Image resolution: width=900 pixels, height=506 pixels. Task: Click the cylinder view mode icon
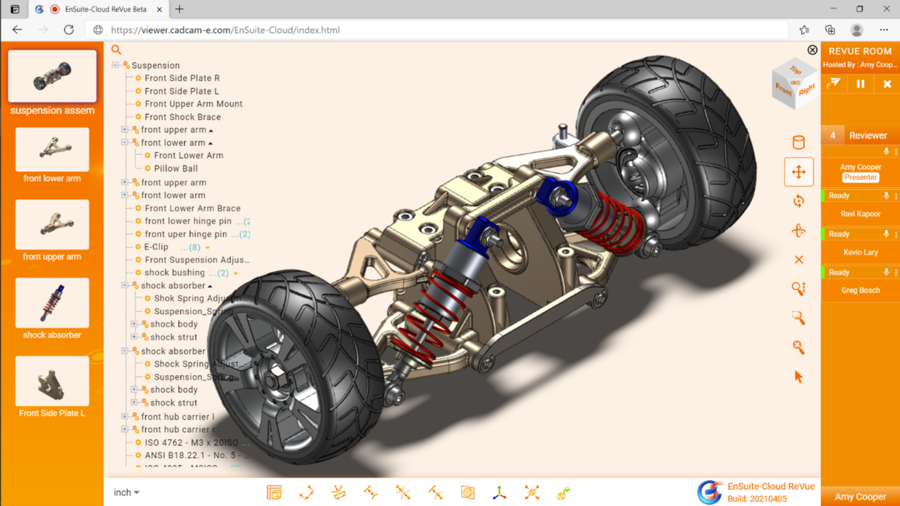798,143
